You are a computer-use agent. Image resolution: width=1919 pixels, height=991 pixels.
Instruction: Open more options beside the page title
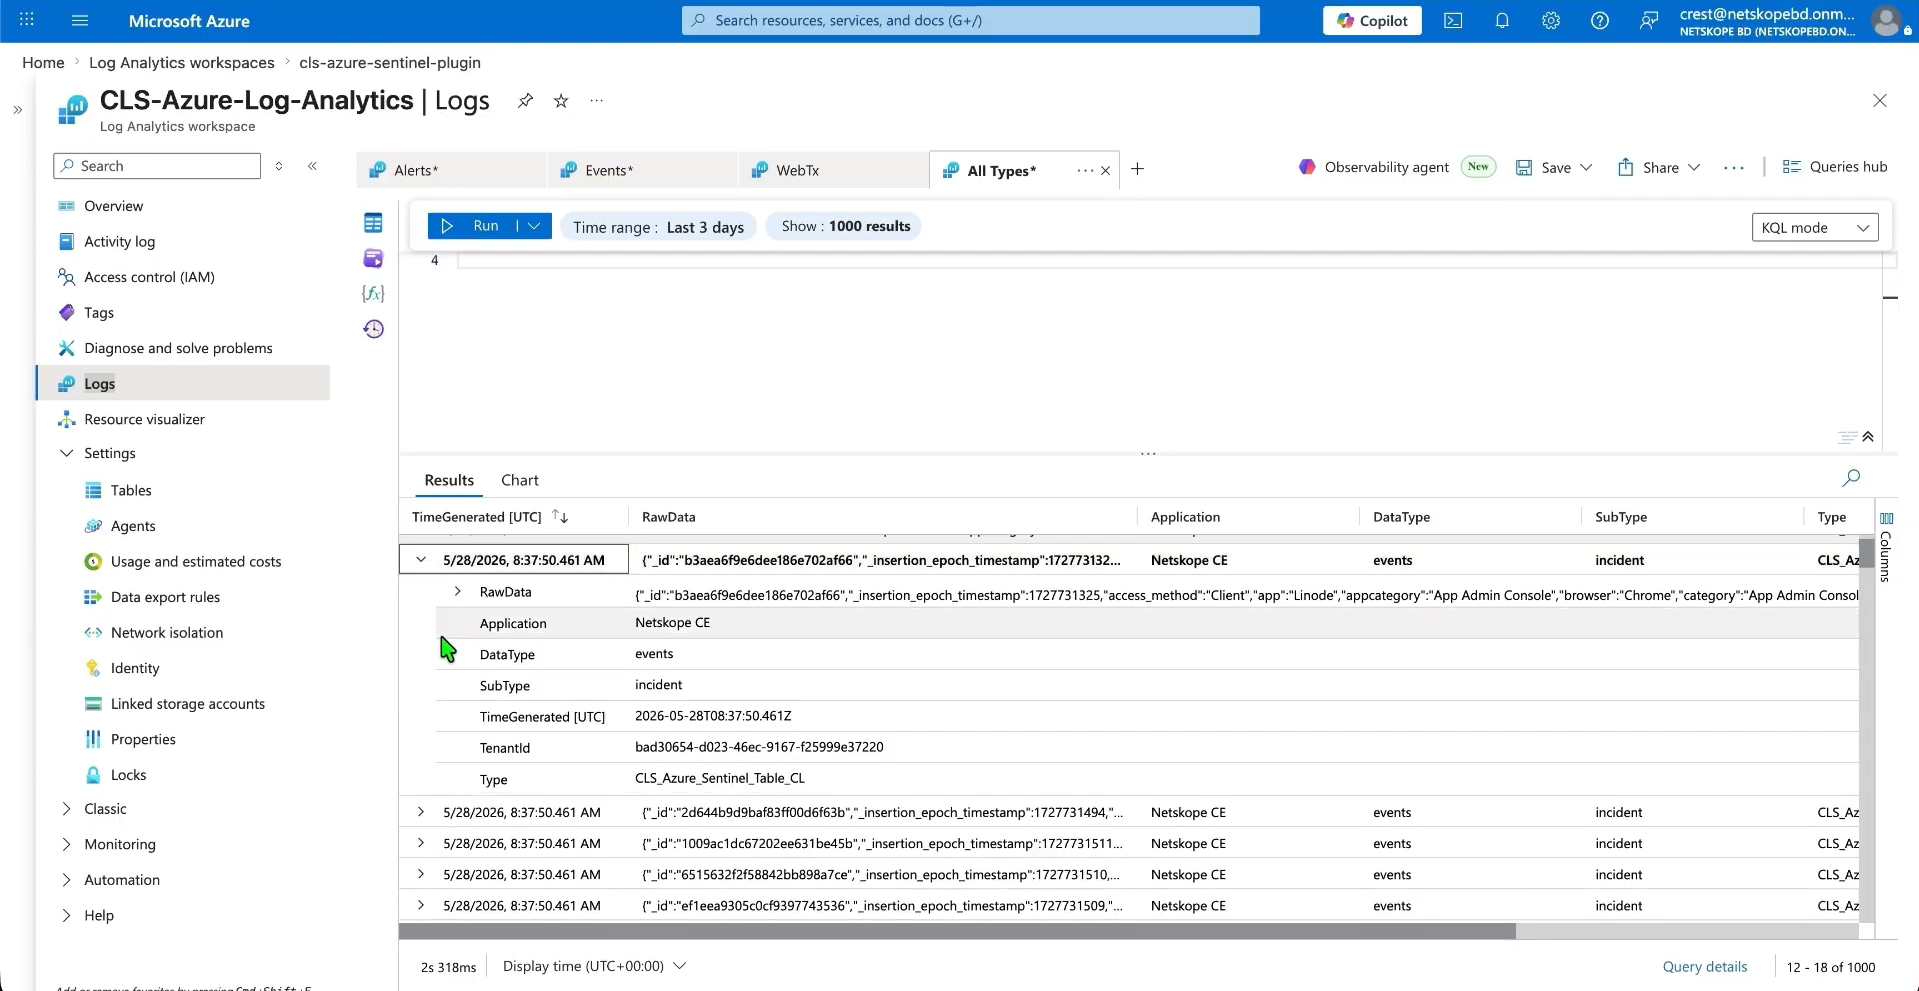point(597,100)
